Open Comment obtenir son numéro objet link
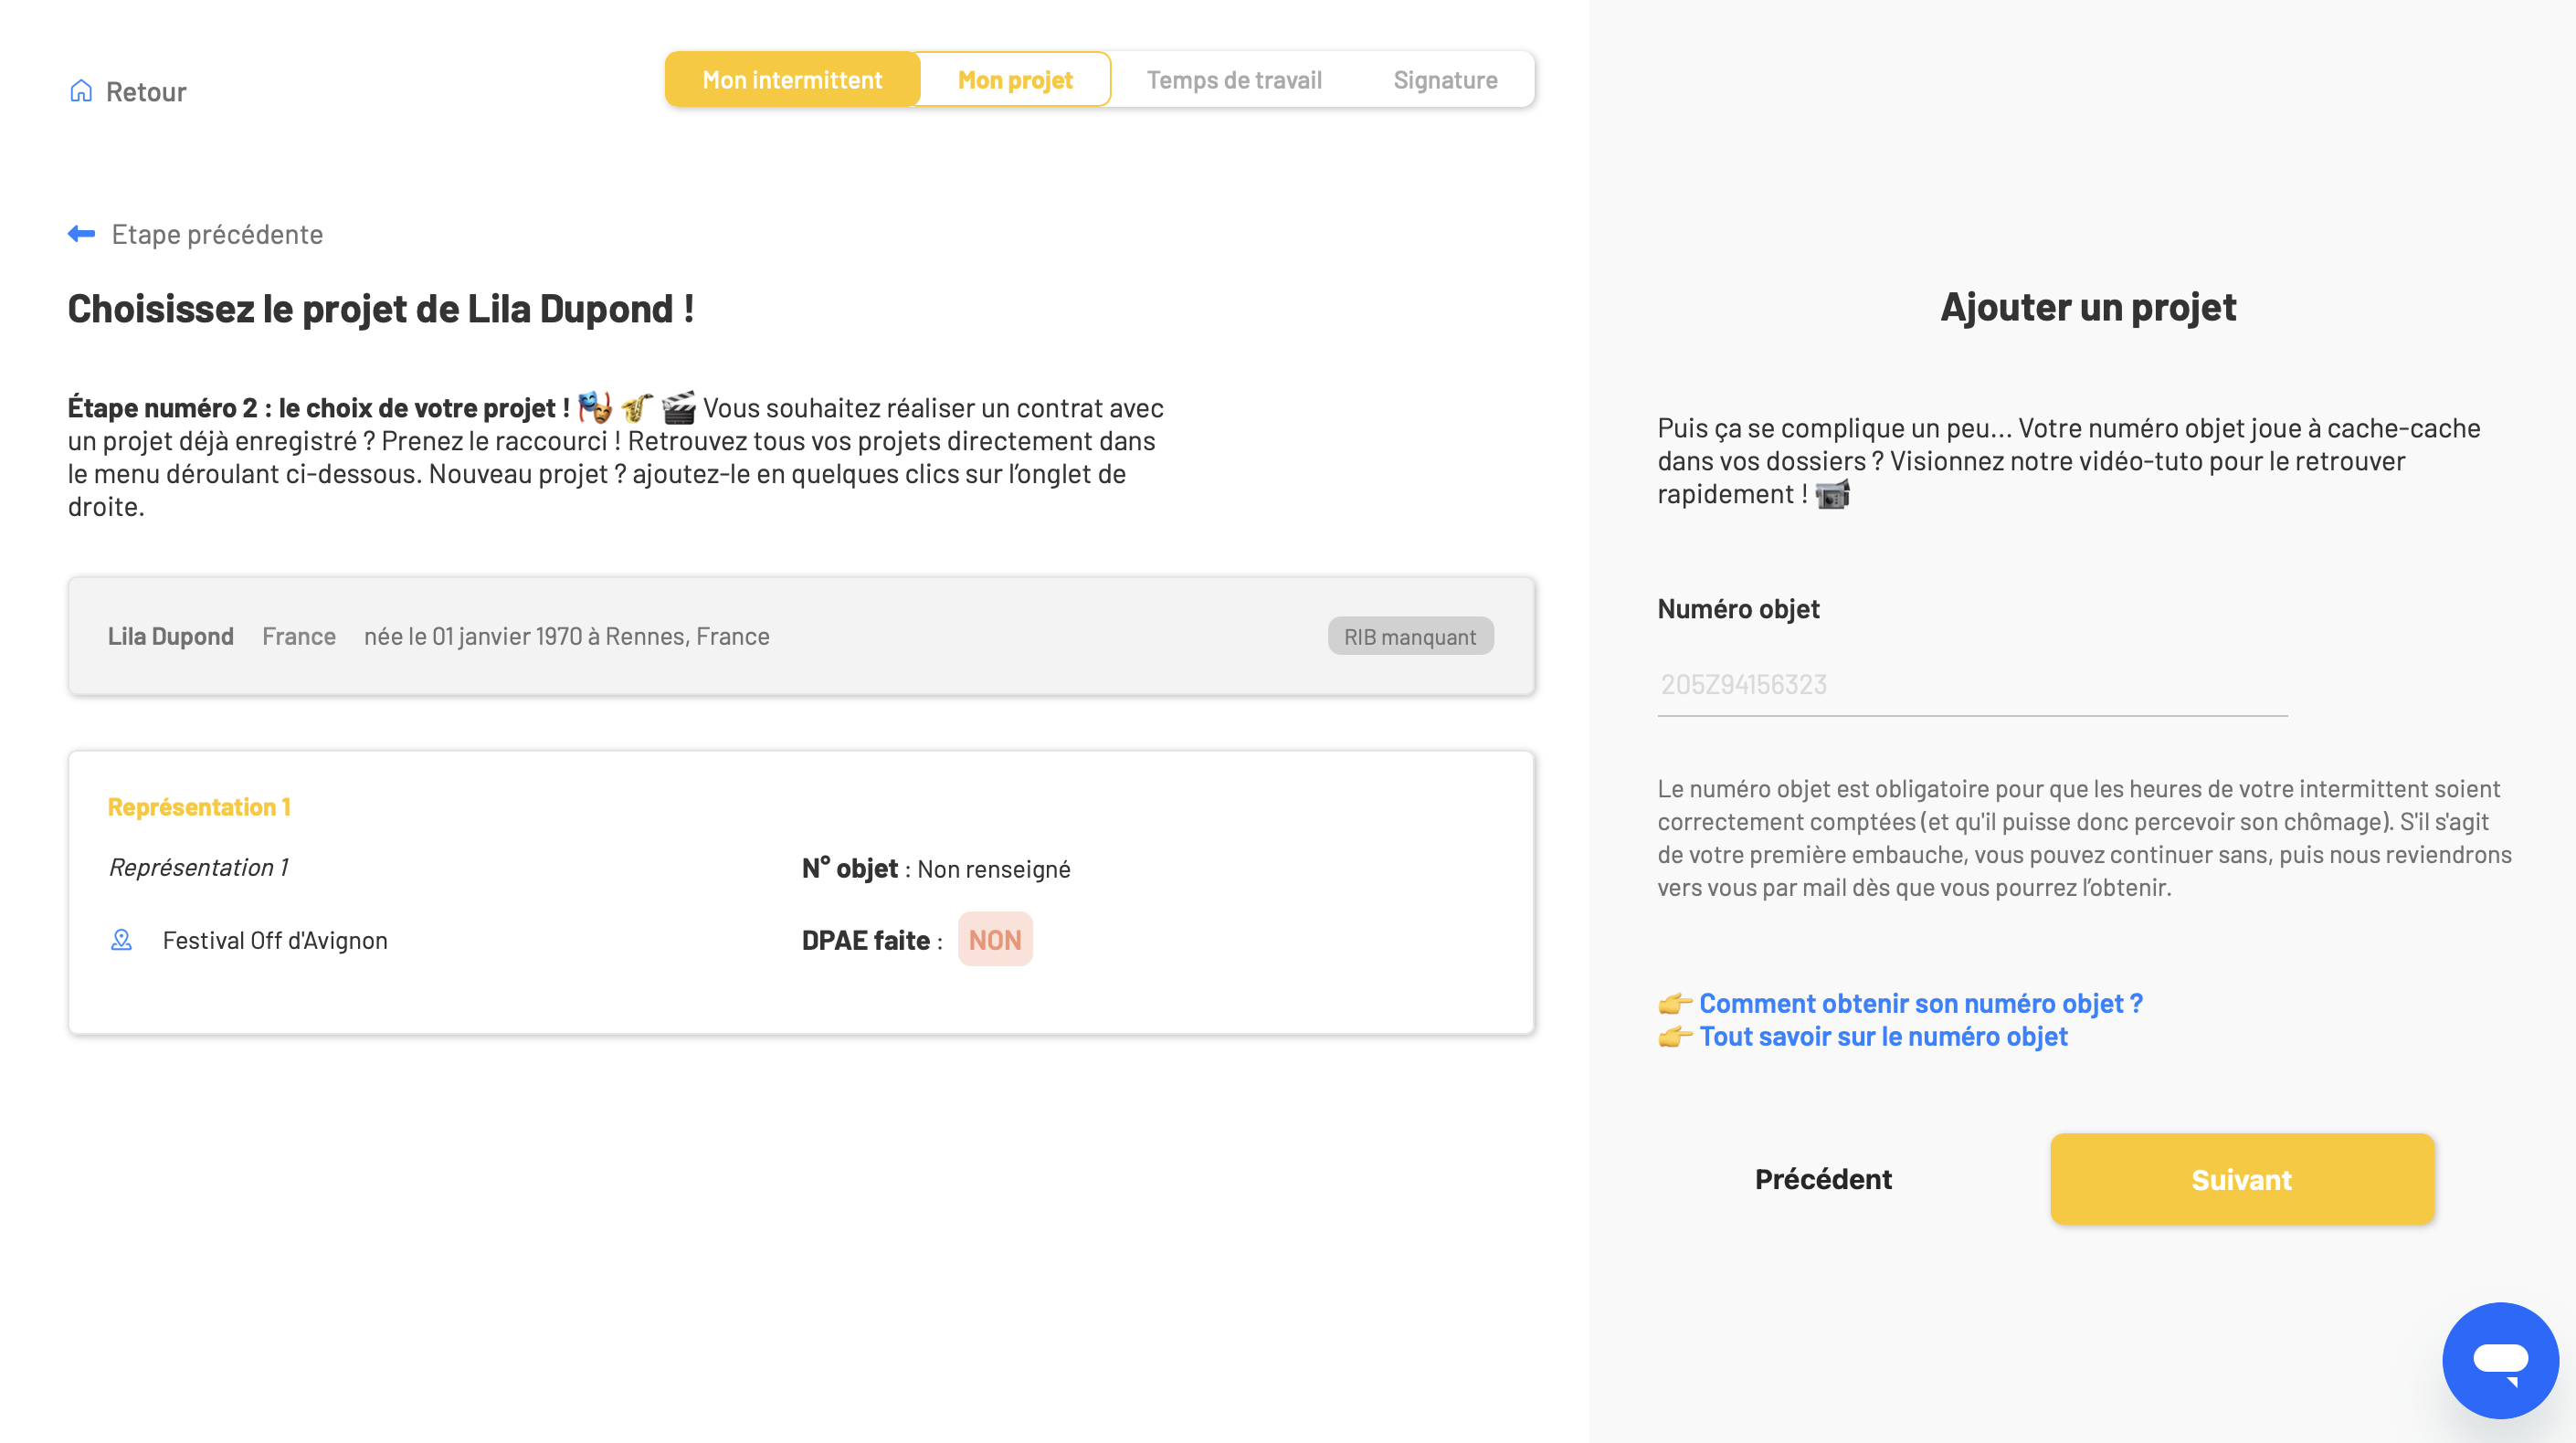The image size is (2576, 1443). pyautogui.click(x=1920, y=1003)
